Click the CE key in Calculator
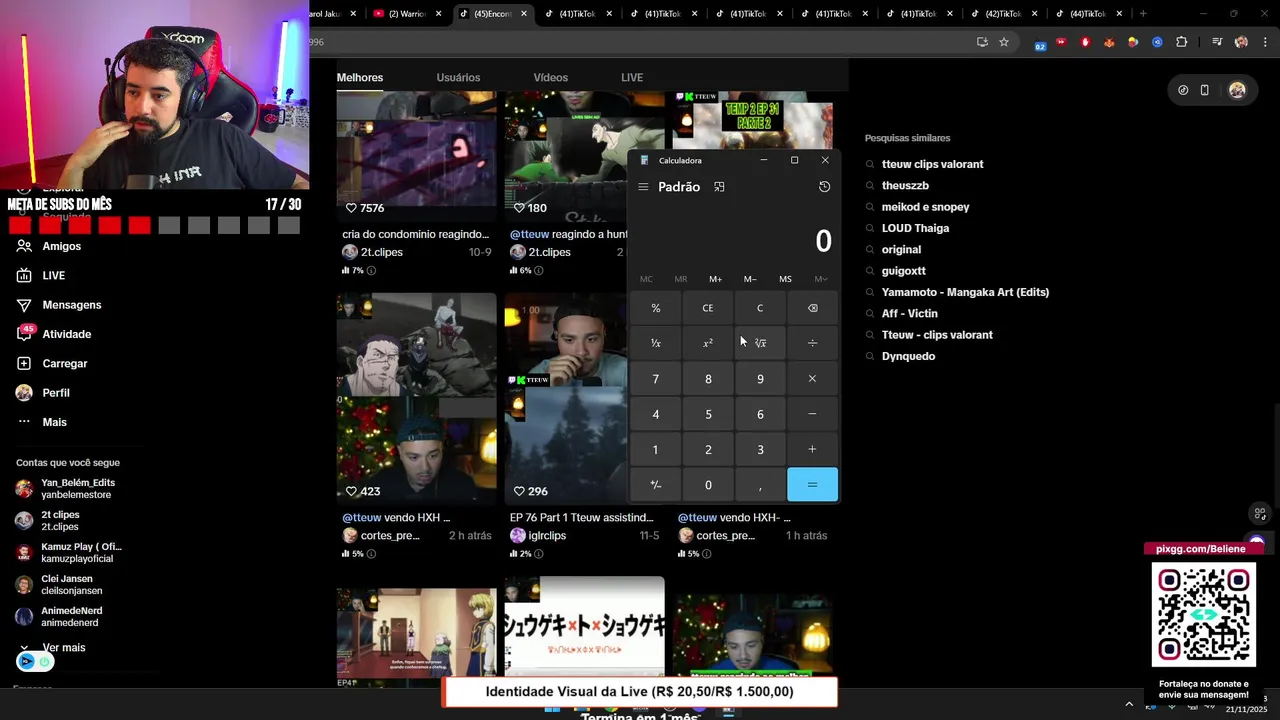 tap(708, 308)
